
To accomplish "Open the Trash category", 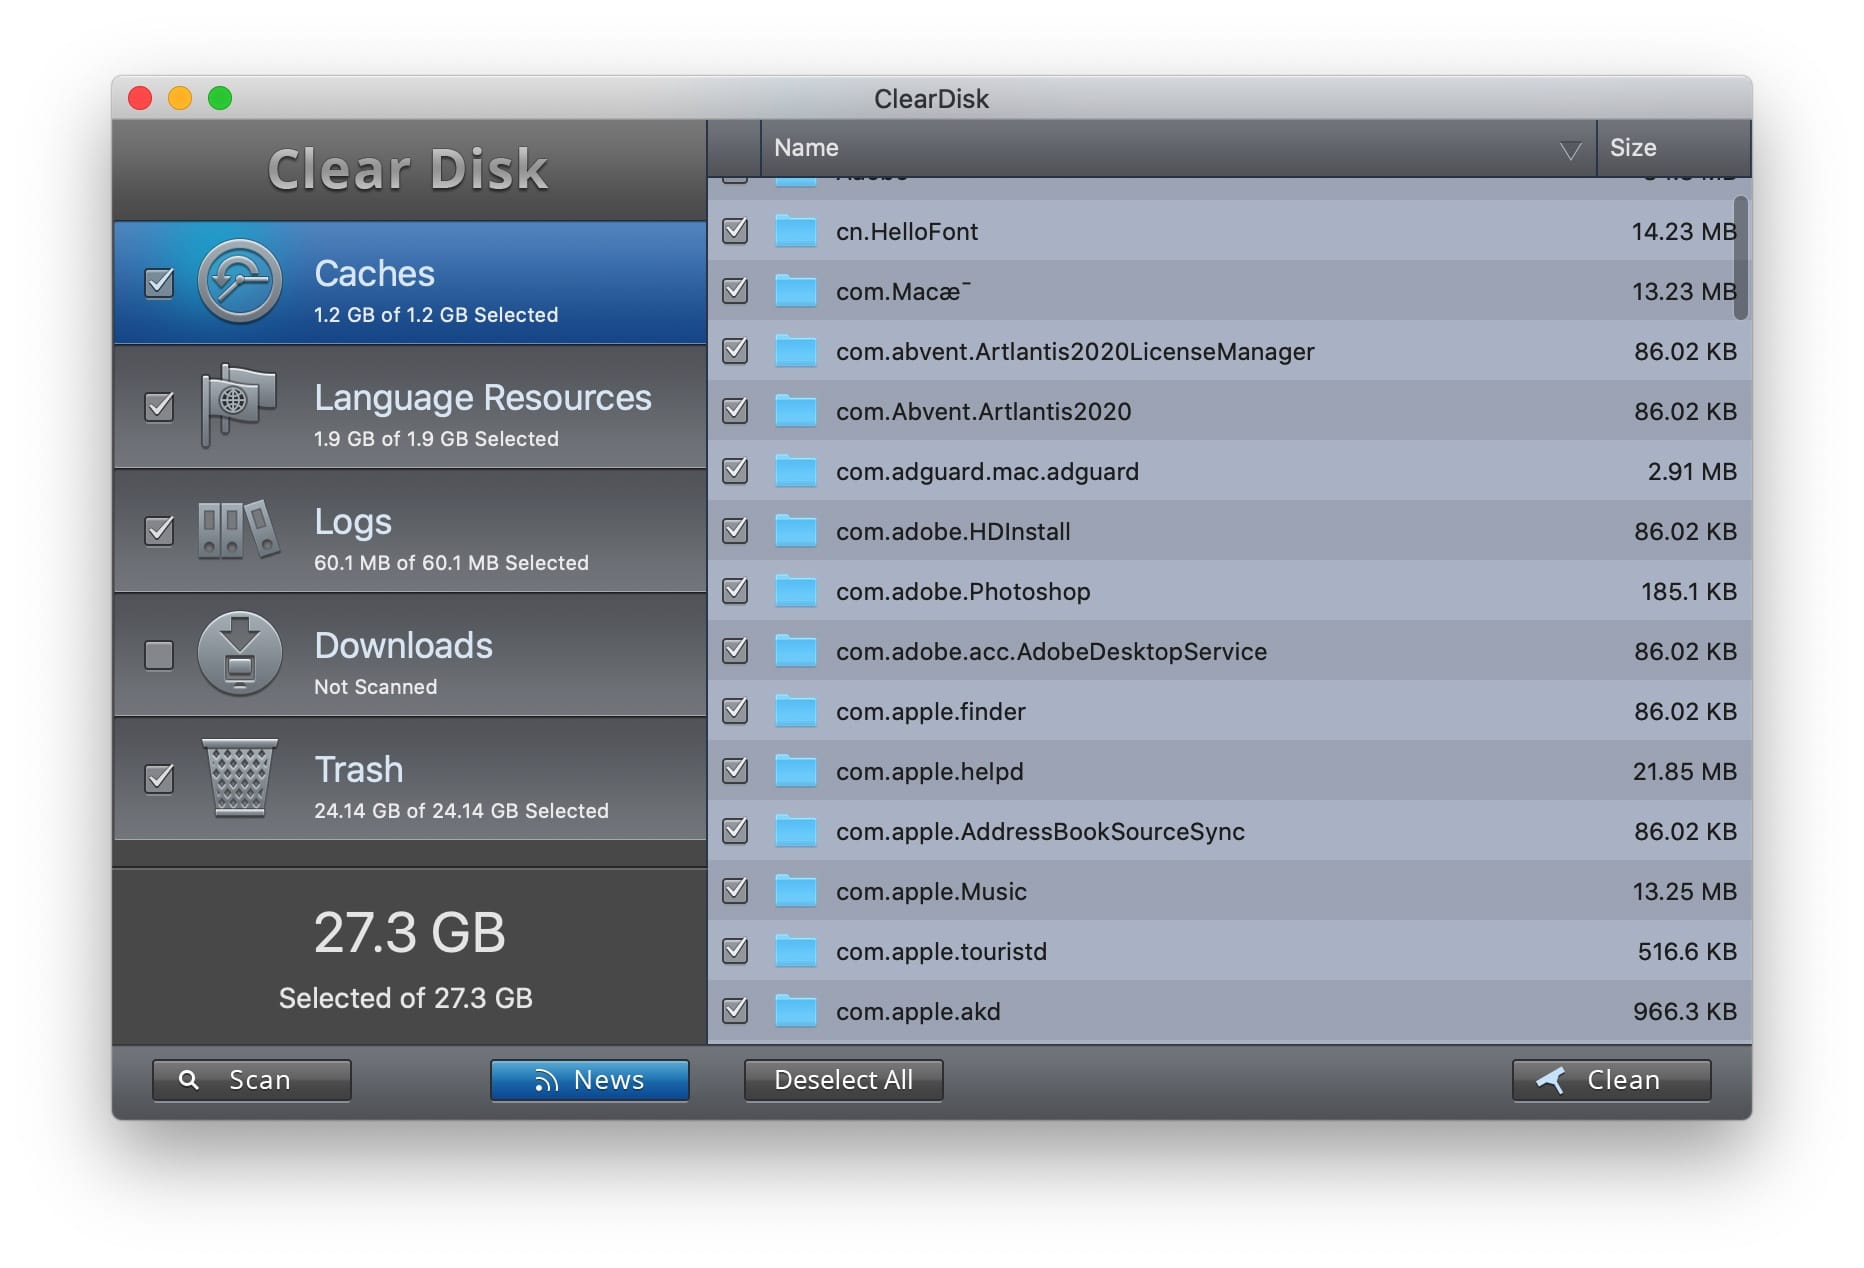I will (410, 779).
